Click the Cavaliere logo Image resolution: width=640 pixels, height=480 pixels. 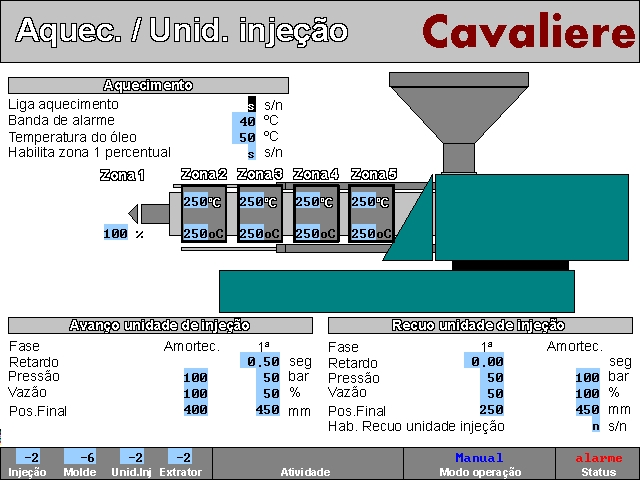click(x=527, y=32)
